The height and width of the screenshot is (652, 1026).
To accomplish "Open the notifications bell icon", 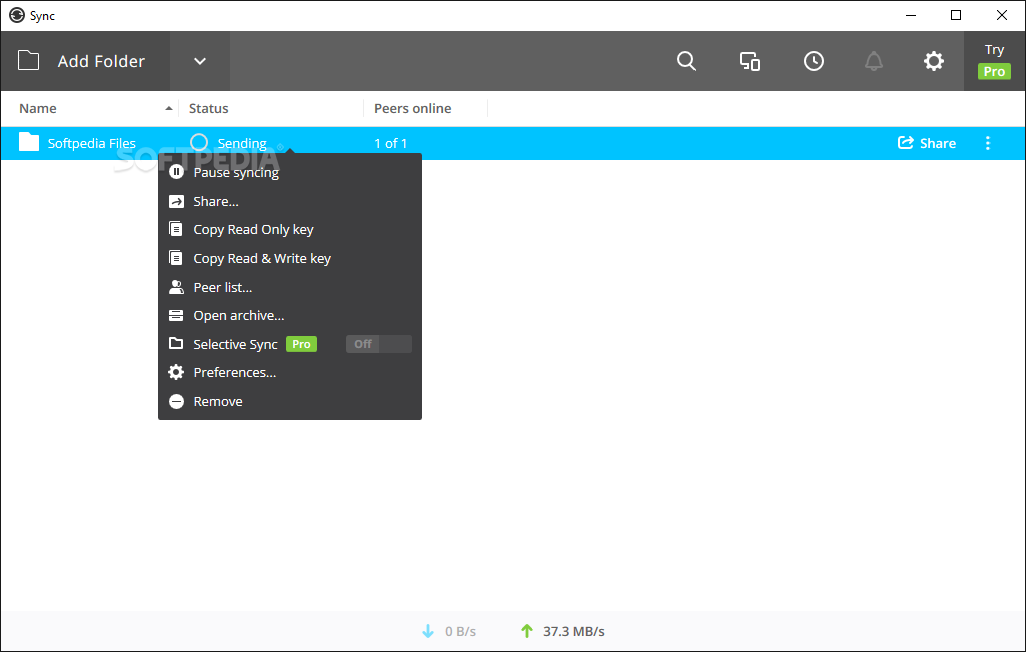I will (874, 61).
